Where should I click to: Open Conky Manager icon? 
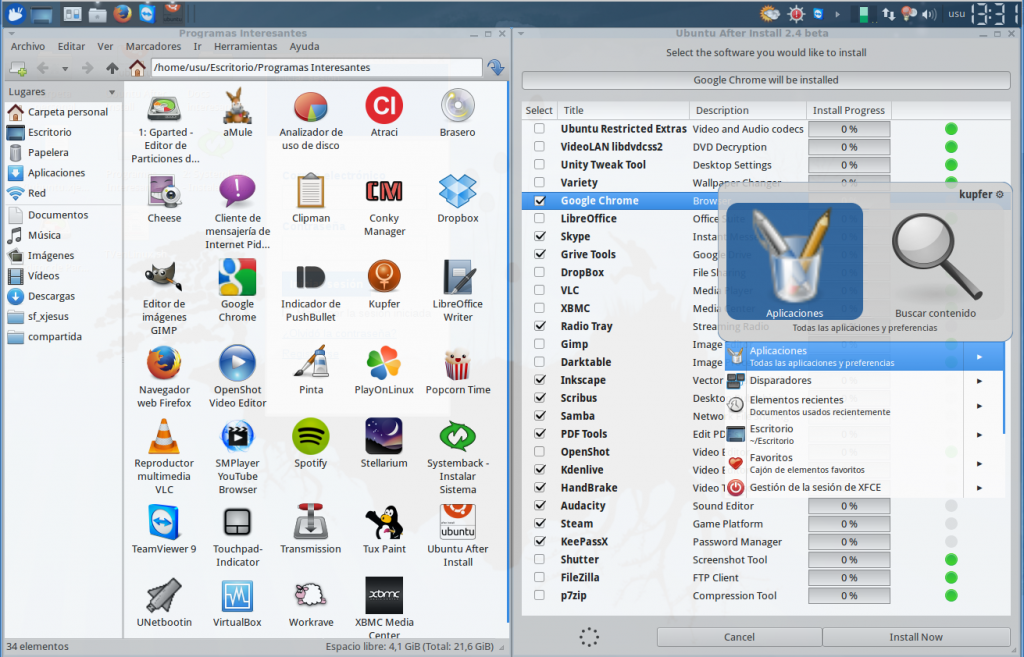tap(384, 191)
